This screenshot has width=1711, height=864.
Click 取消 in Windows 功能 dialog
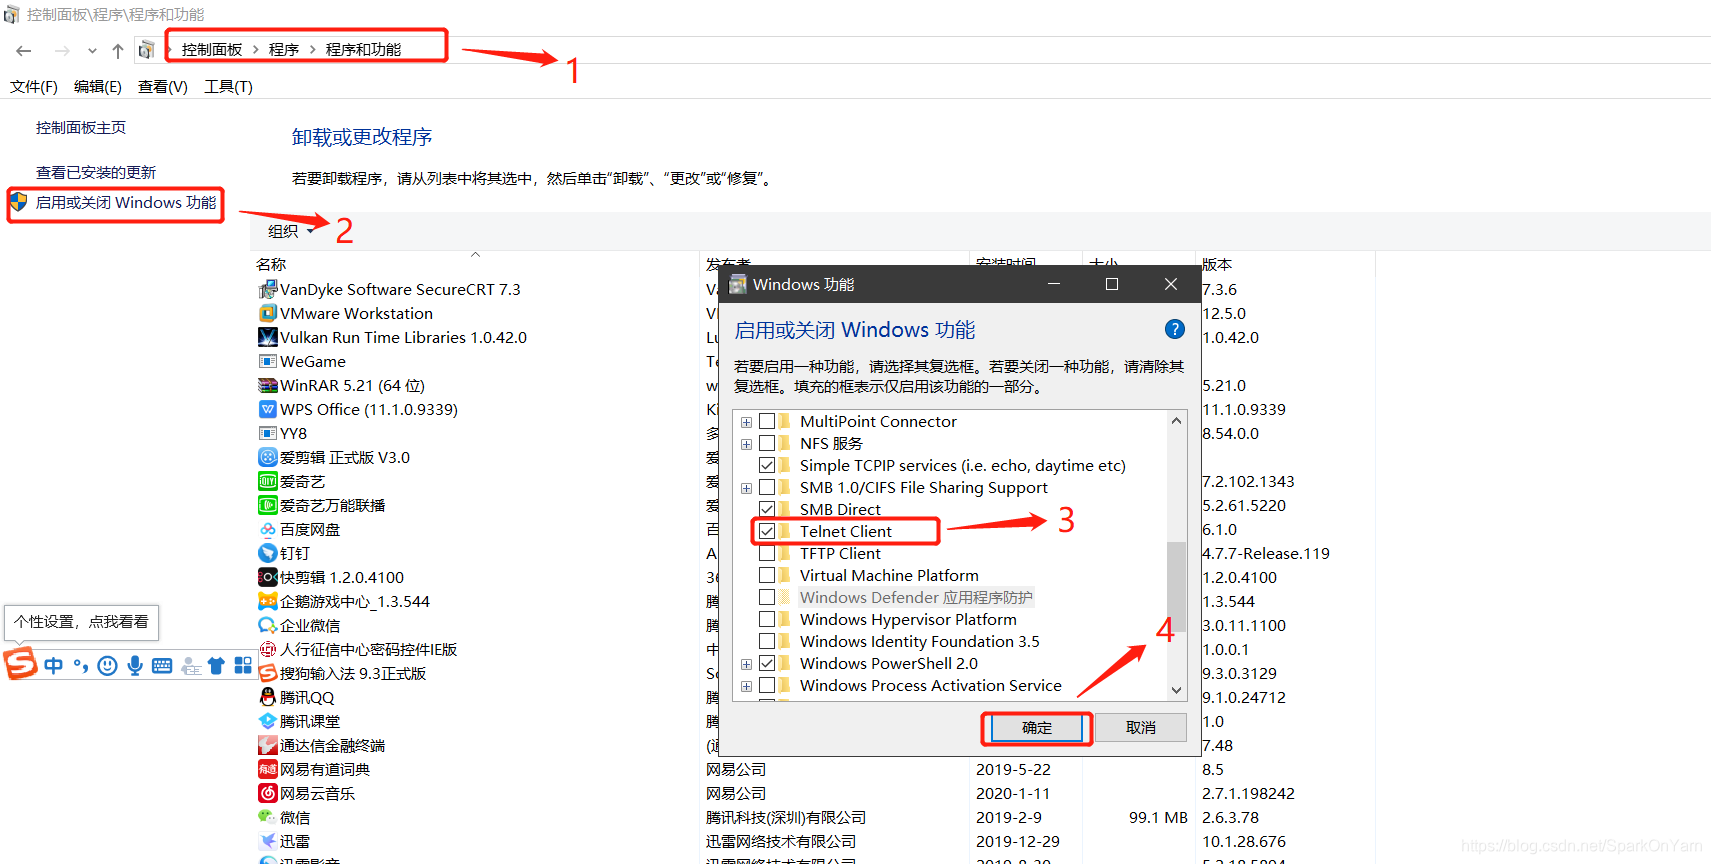pos(1141,728)
